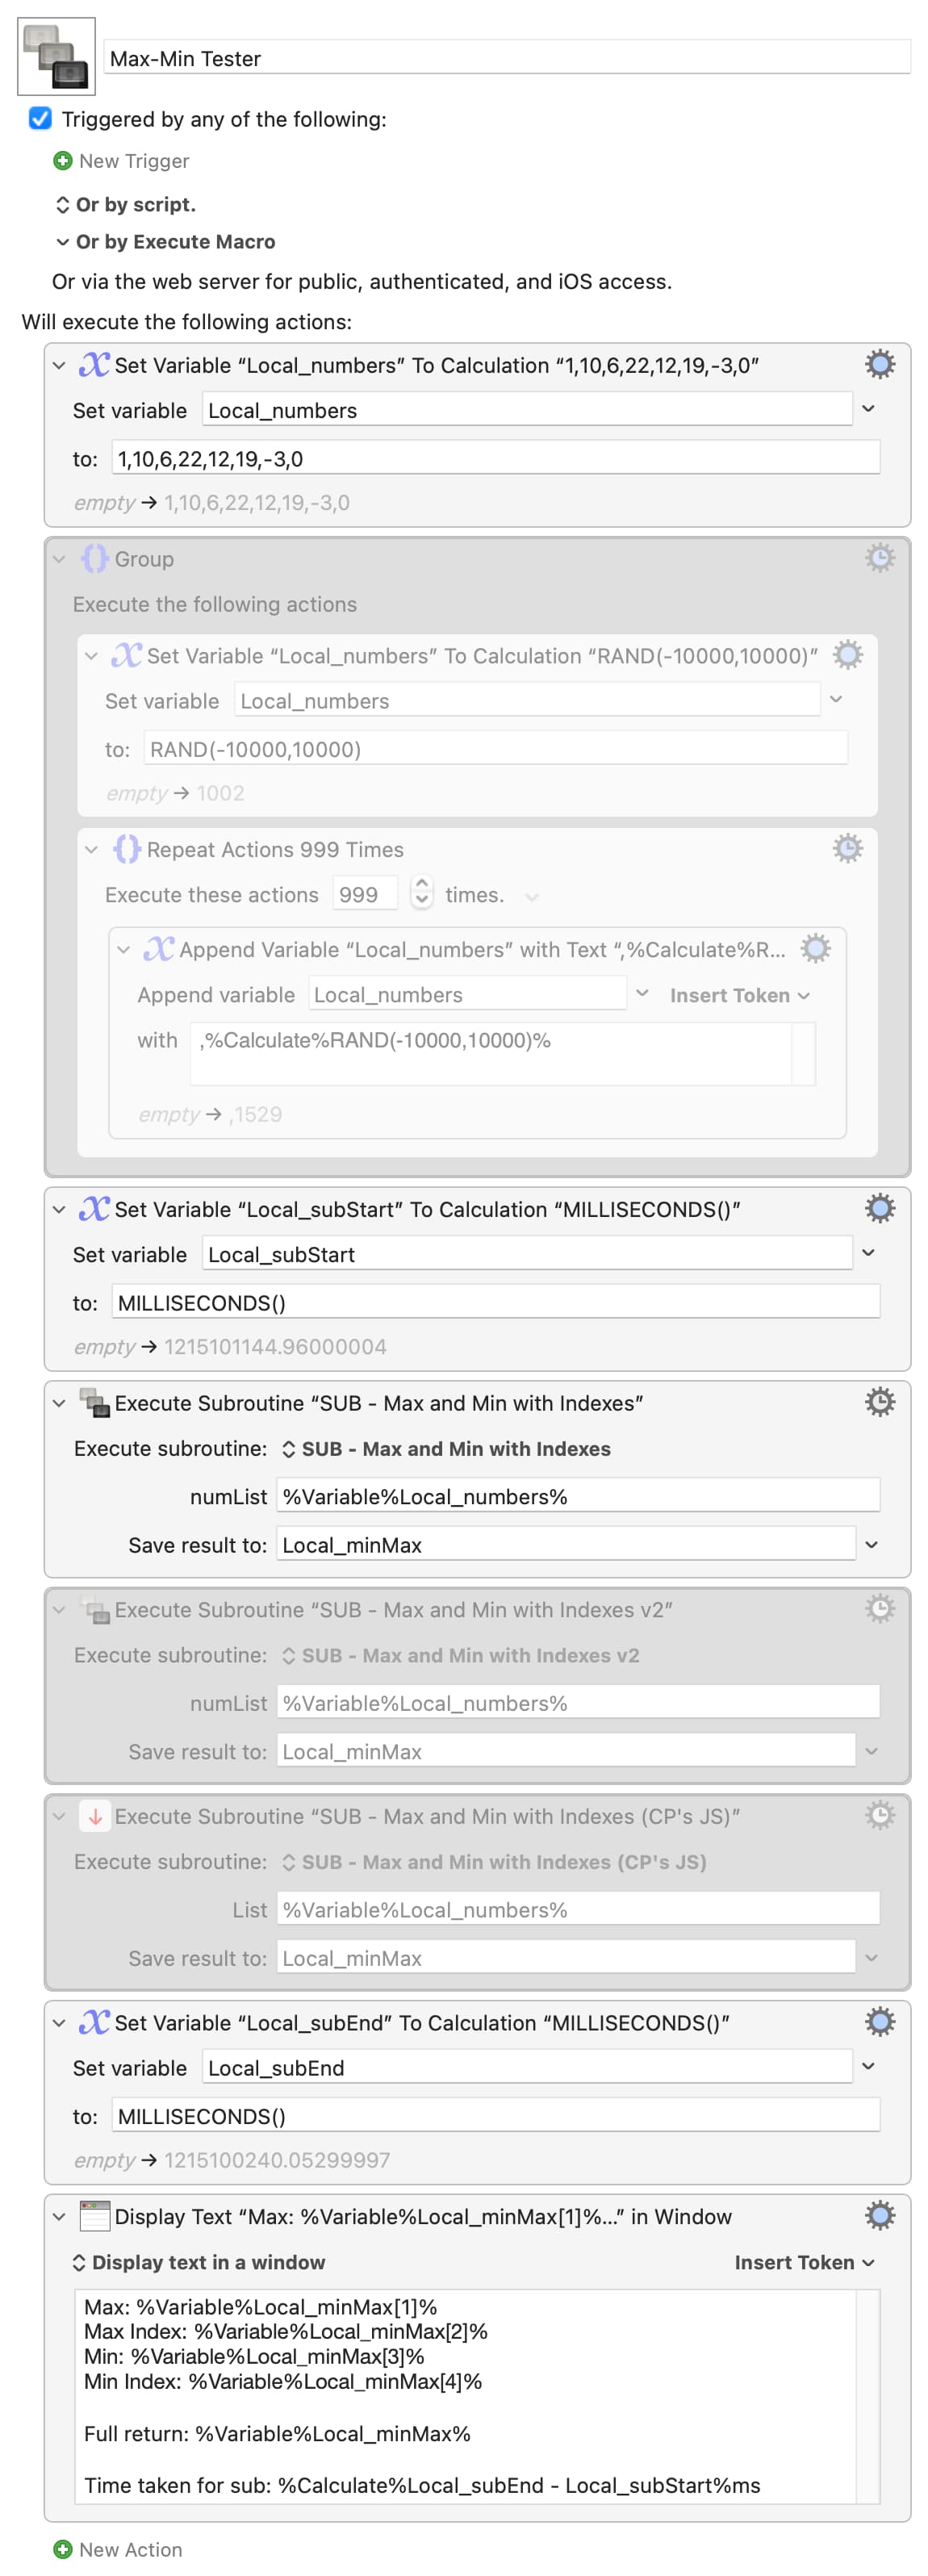Toggle the 'Or by script' disclosure

(62, 205)
